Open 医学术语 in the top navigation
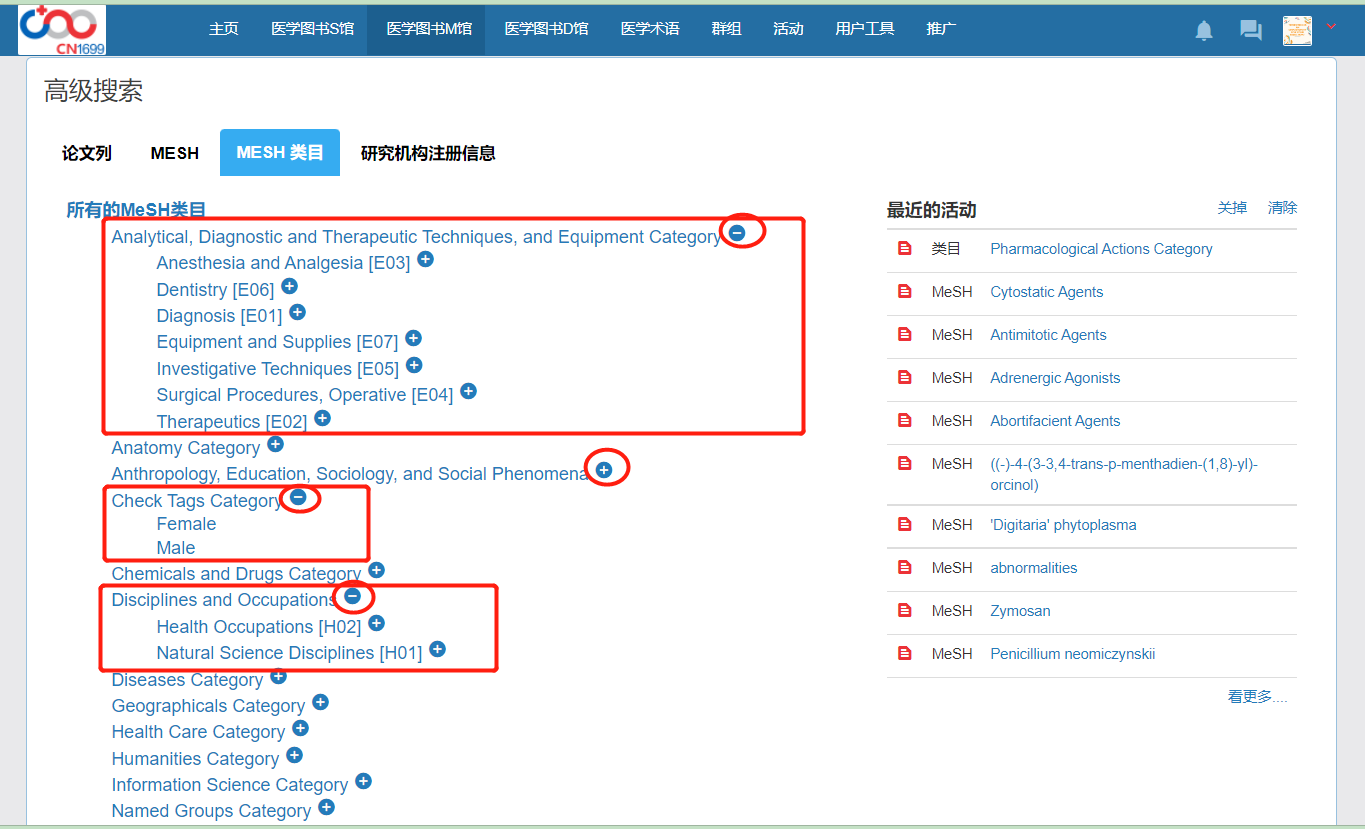The image size is (1365, 829). tap(650, 28)
